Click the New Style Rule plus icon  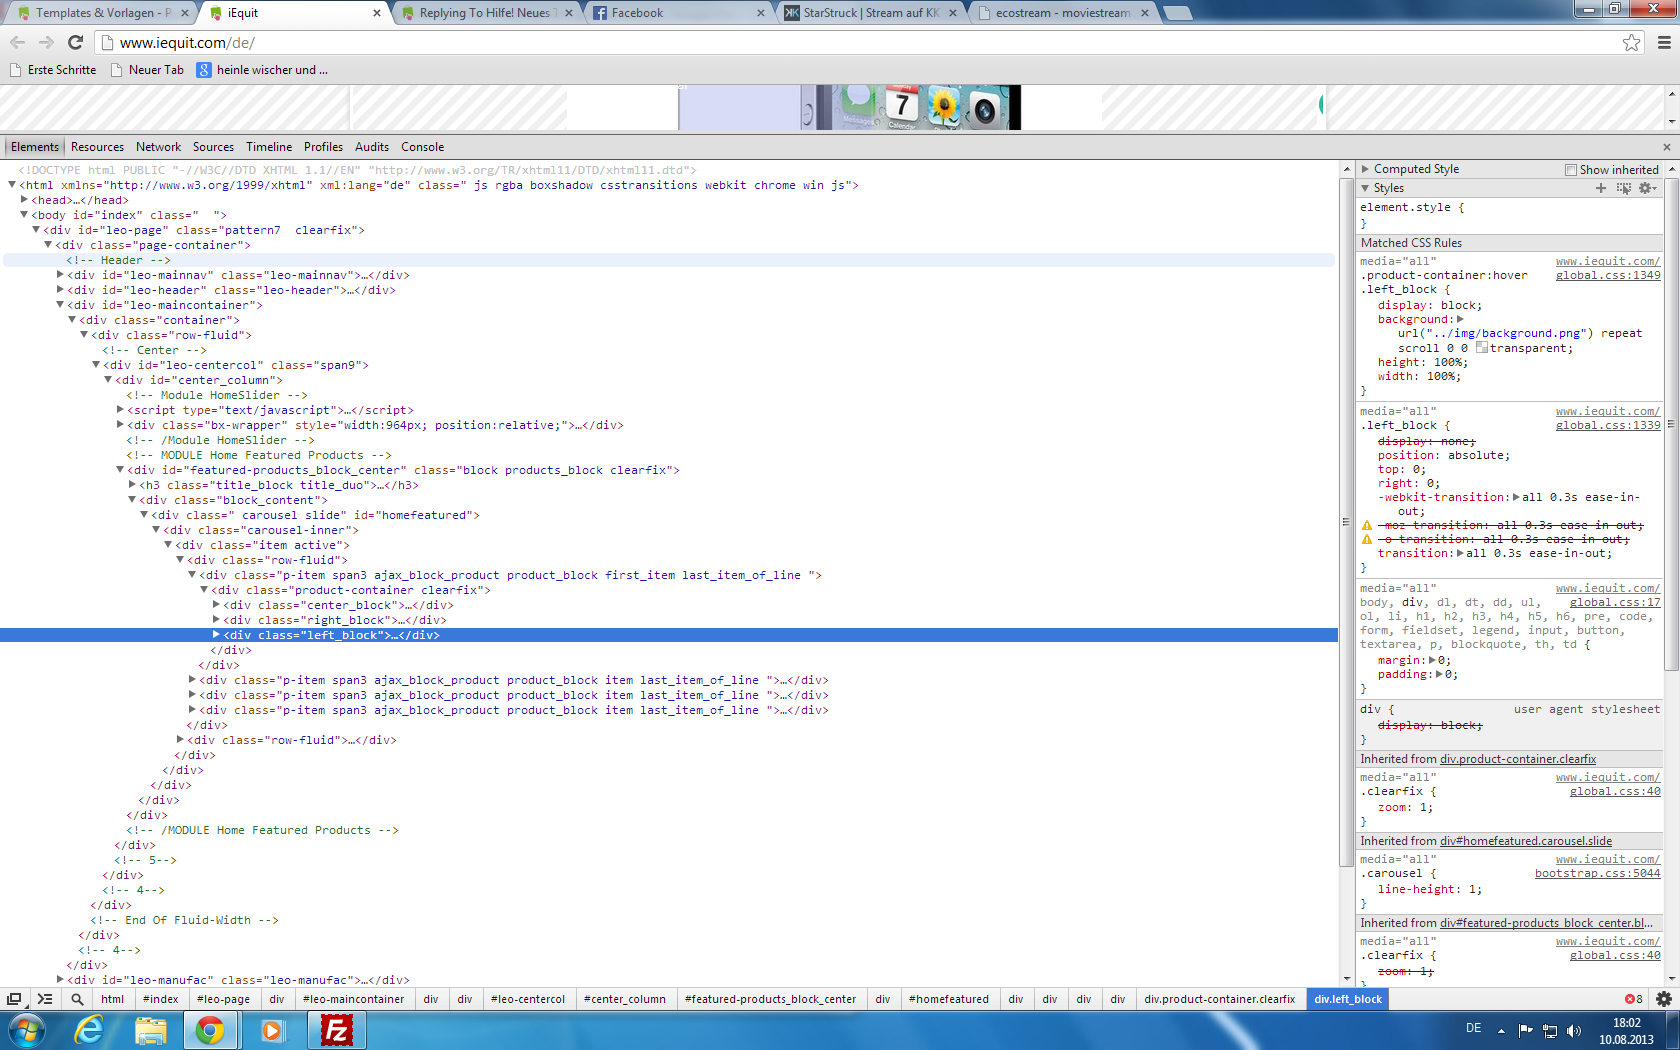pyautogui.click(x=1601, y=188)
